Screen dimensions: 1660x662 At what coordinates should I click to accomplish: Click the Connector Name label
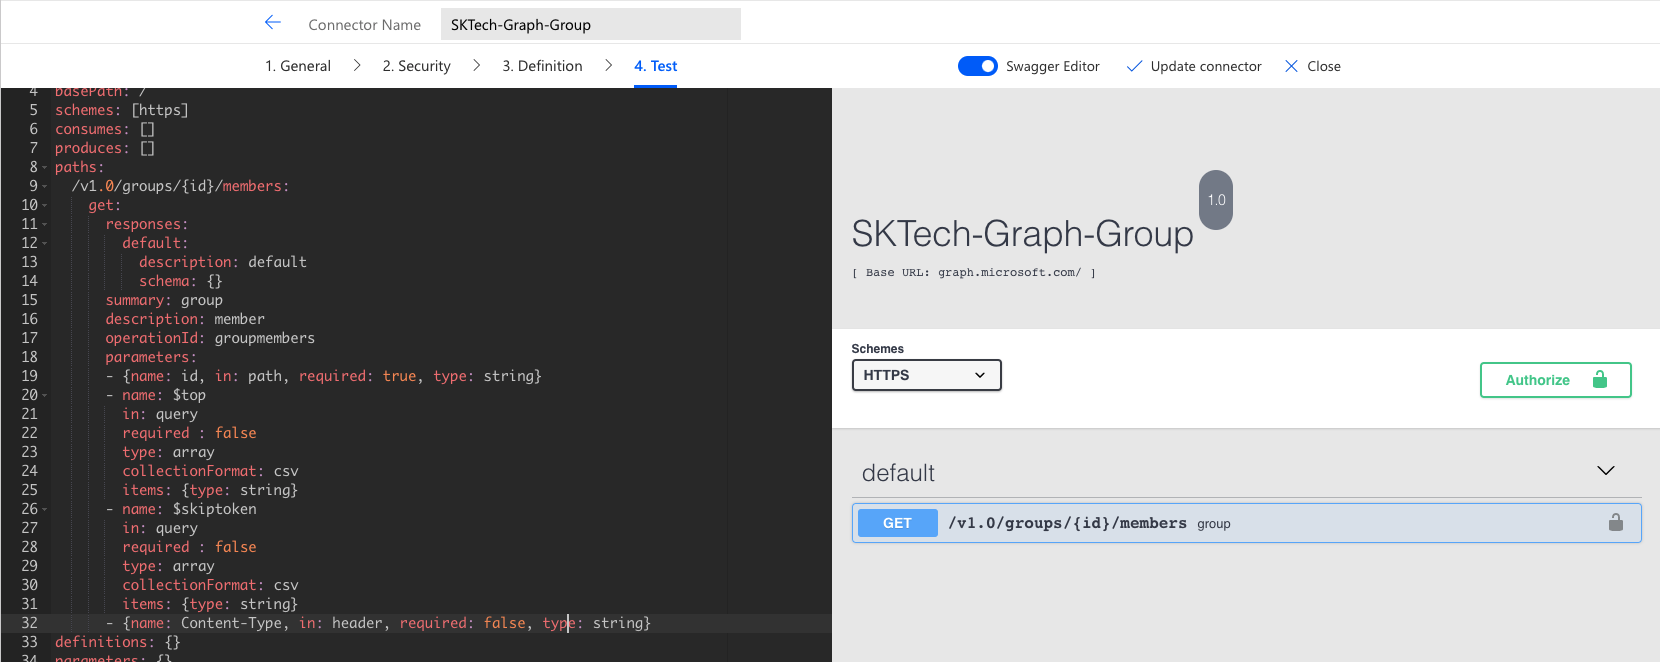click(x=364, y=25)
